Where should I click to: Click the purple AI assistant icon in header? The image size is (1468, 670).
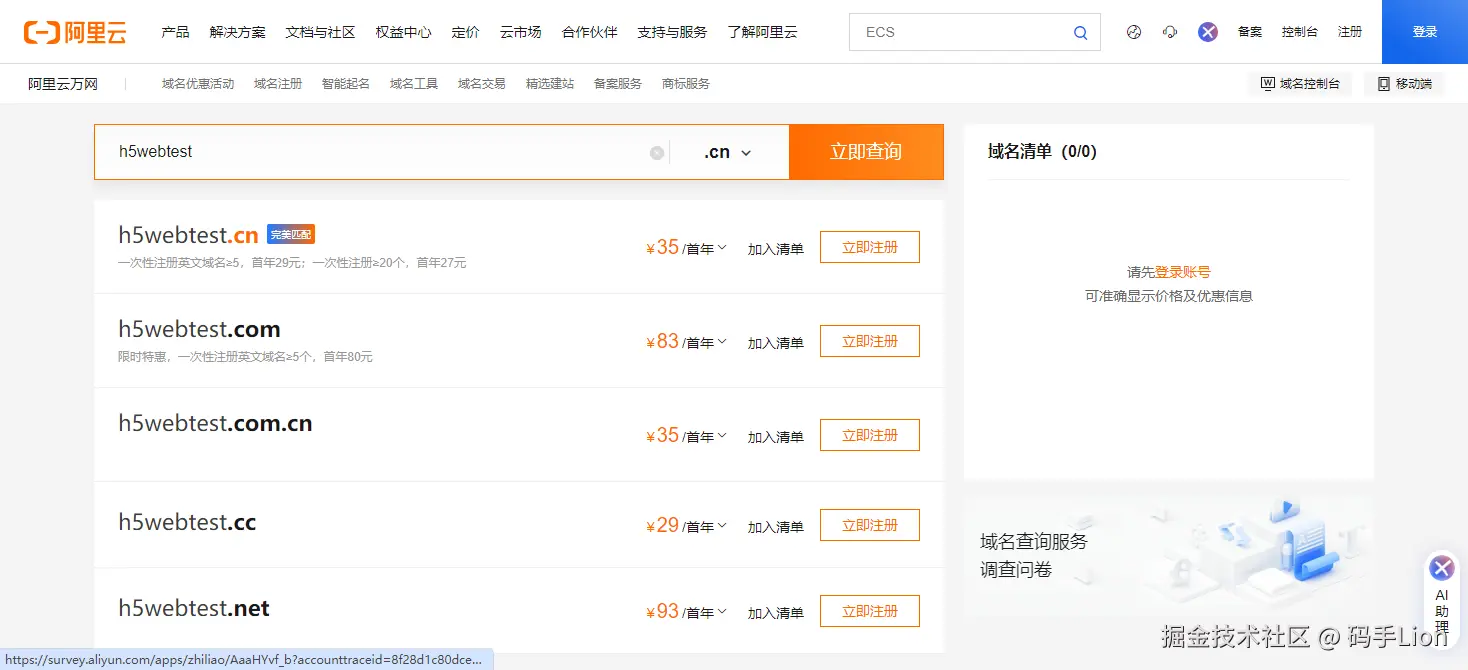coord(1208,32)
